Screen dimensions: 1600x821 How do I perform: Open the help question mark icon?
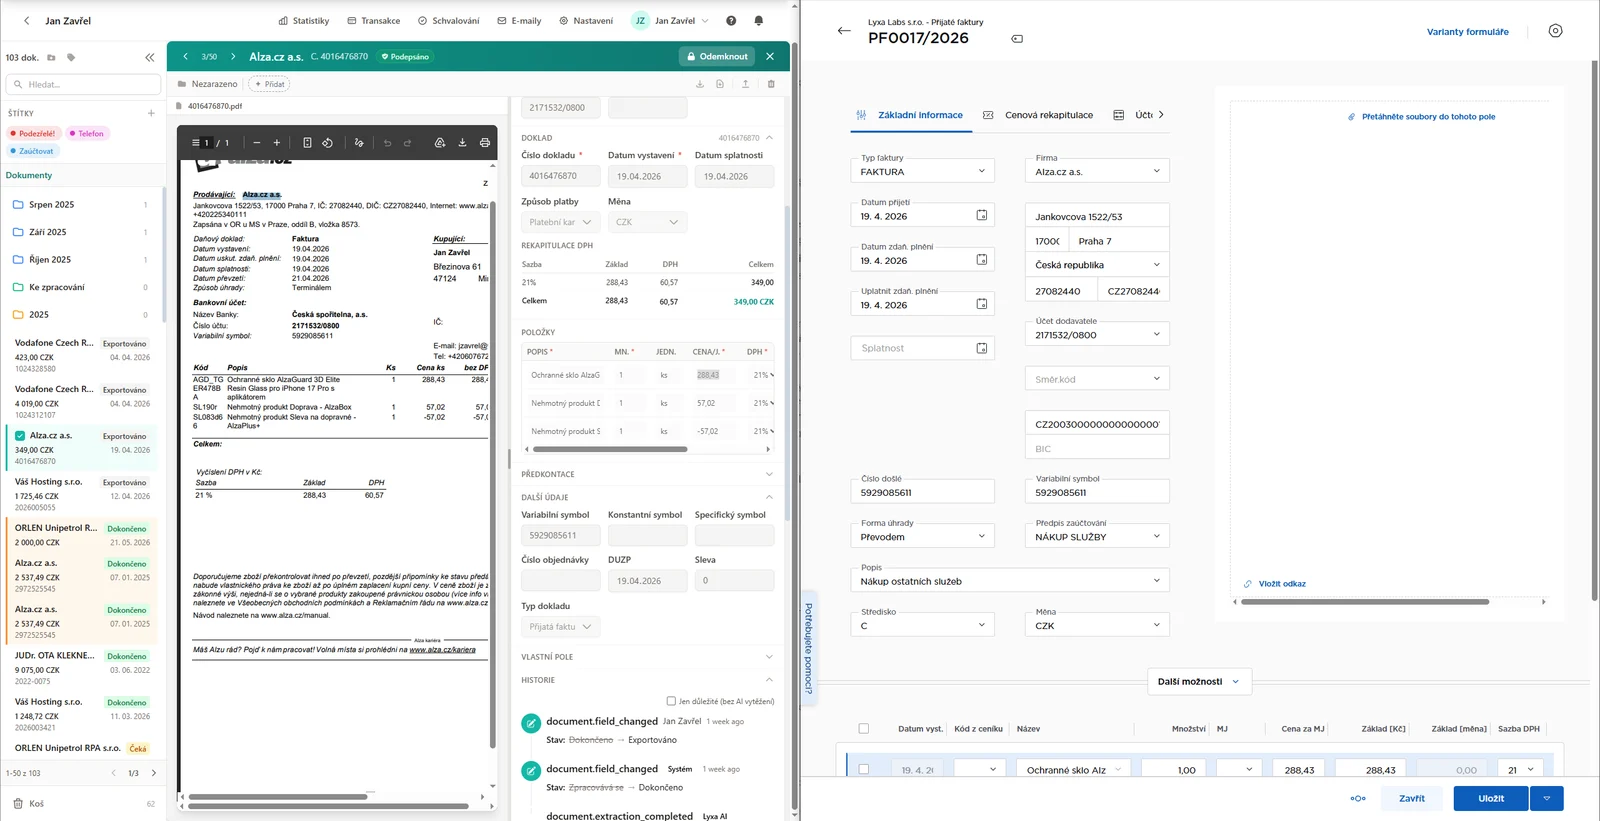[x=731, y=21]
